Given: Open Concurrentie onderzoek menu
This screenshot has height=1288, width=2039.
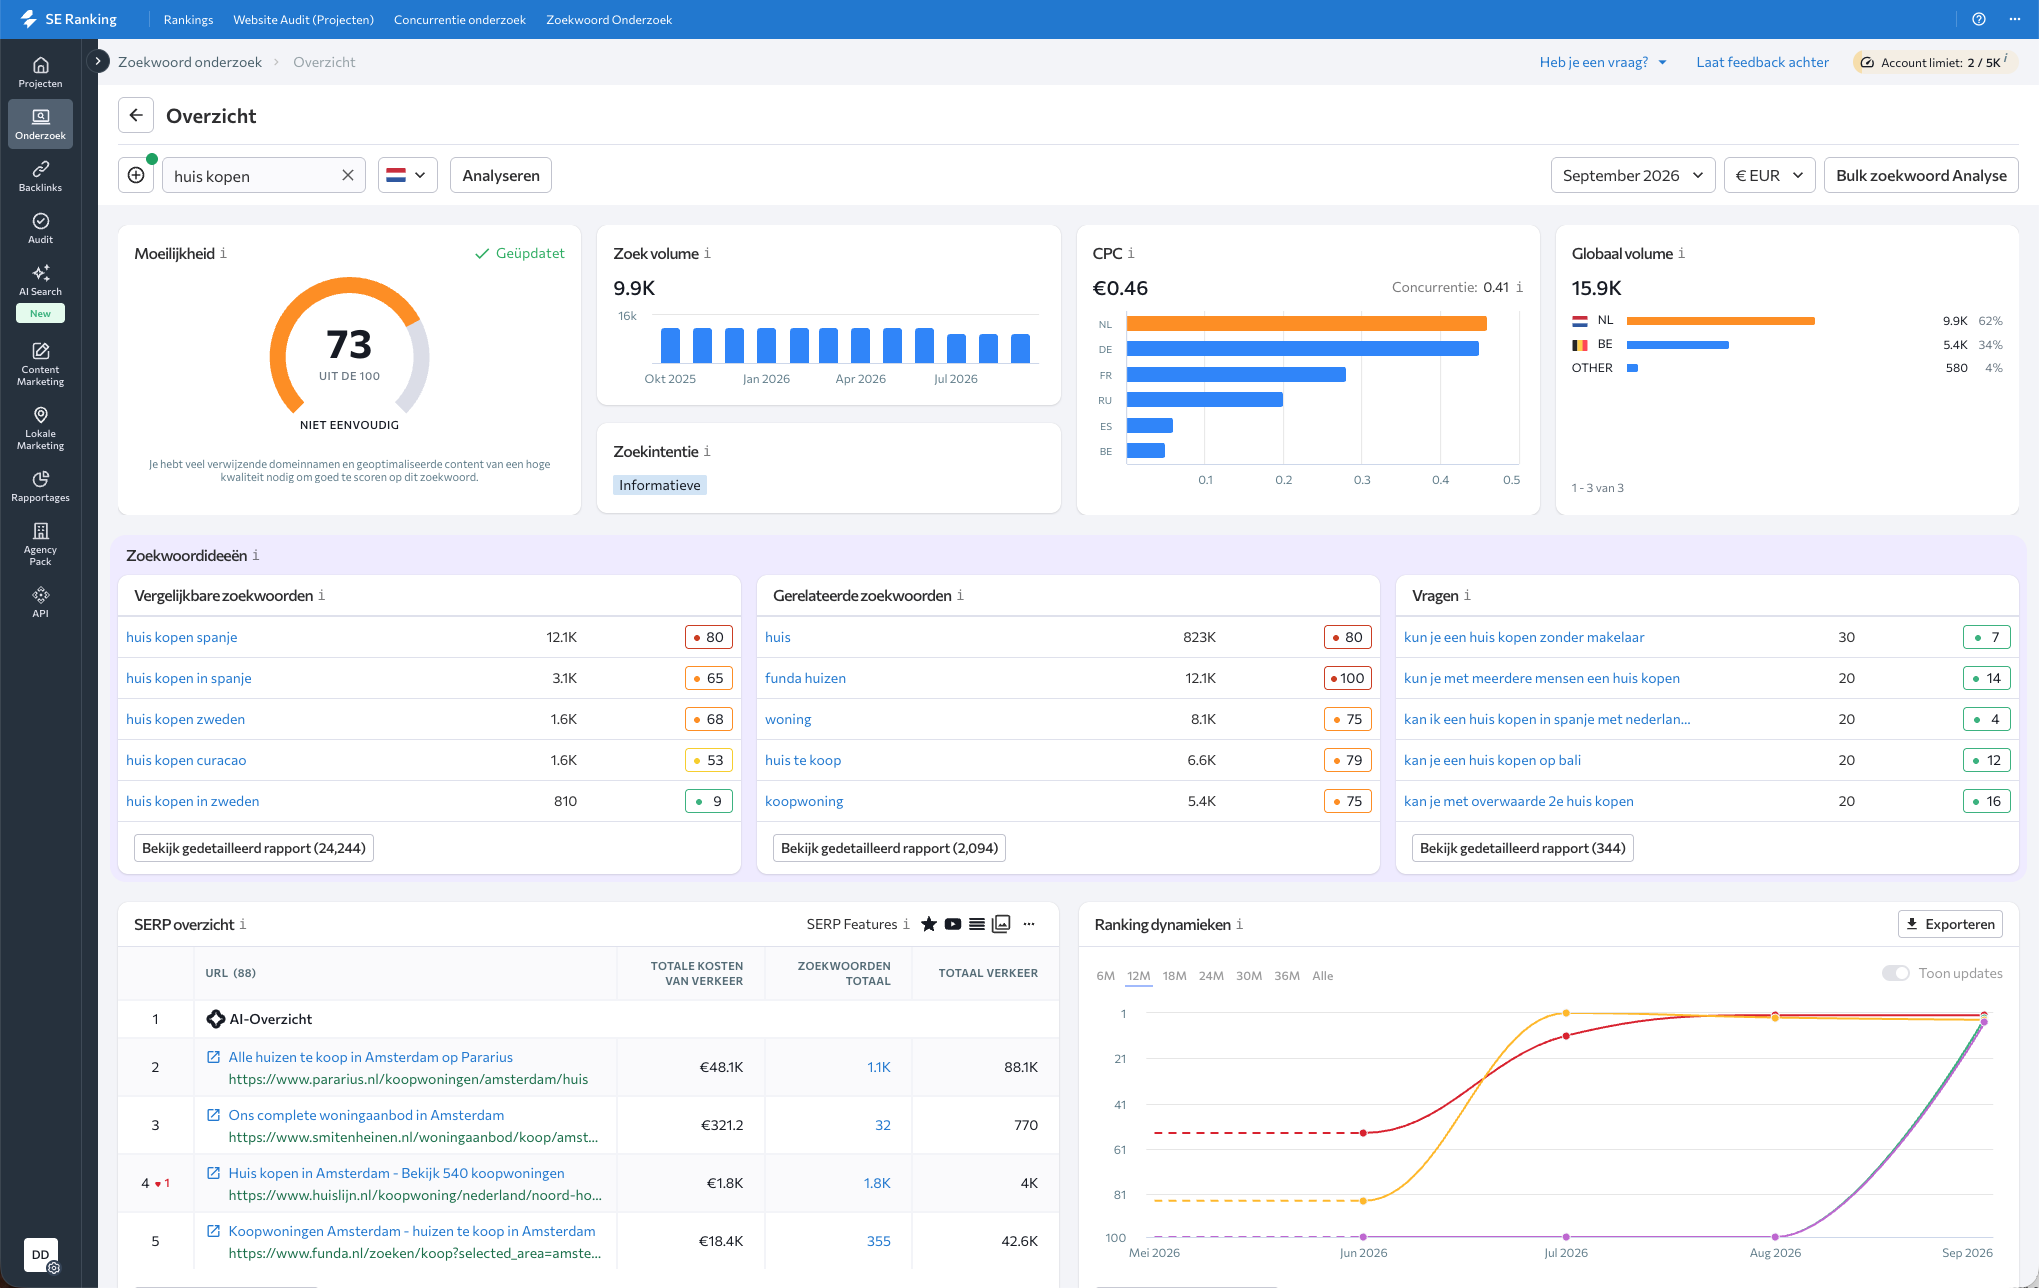Looking at the screenshot, I should pyautogui.click(x=459, y=19).
